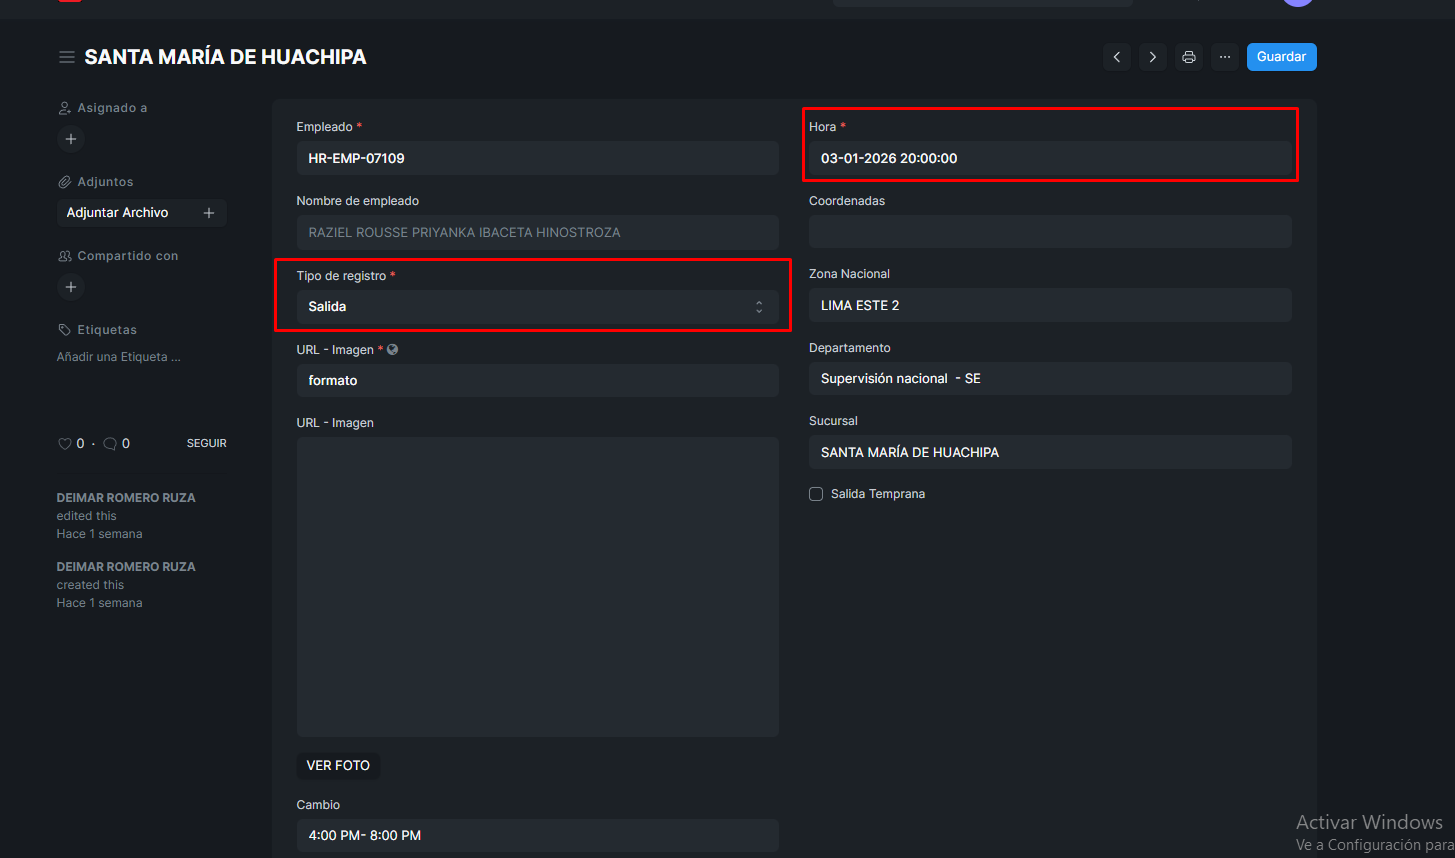Click Adjuntar Archivo button
Viewport: 1455px width, 858px height.
pyautogui.click(x=118, y=213)
